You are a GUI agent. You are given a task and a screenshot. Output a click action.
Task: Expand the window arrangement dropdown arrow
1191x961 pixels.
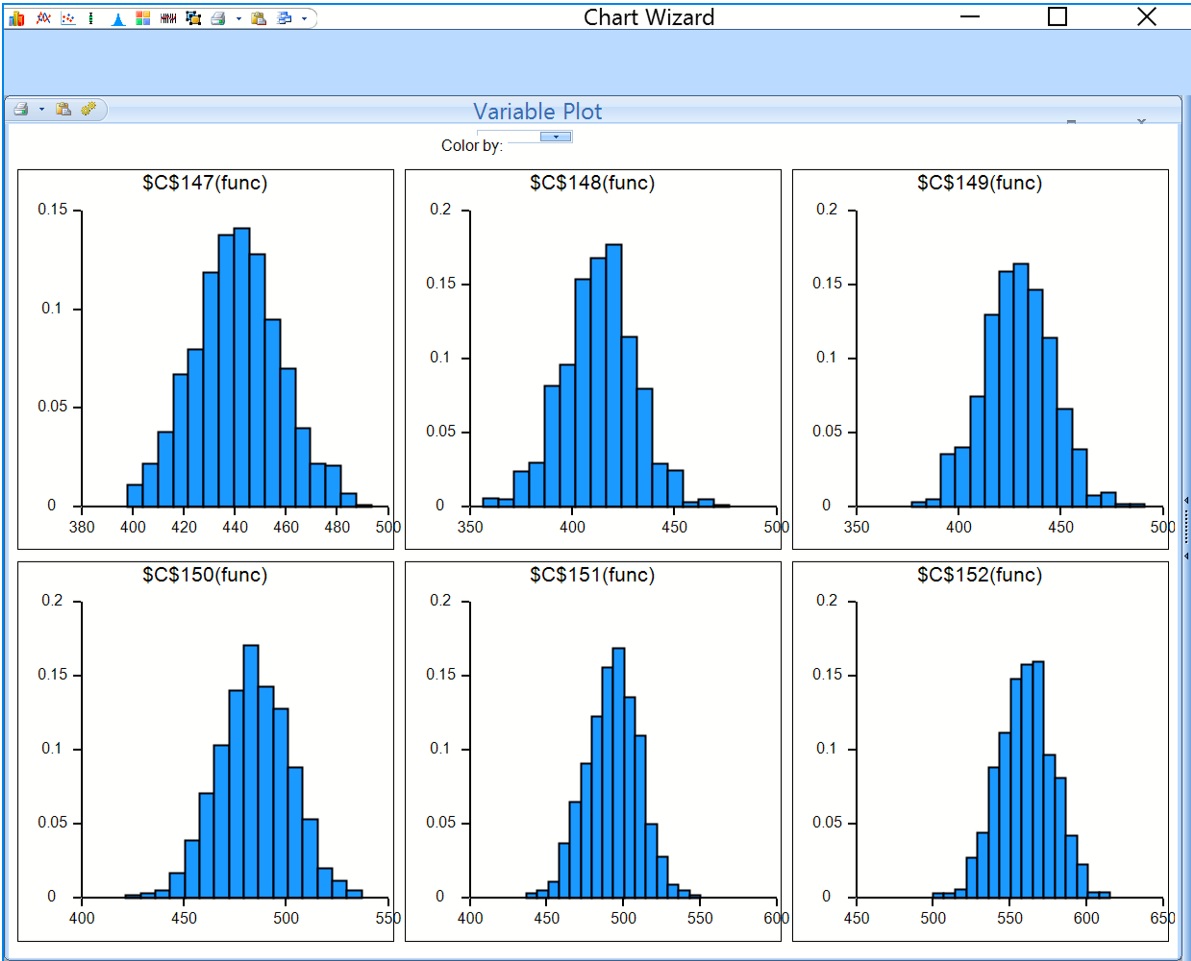tap(304, 18)
